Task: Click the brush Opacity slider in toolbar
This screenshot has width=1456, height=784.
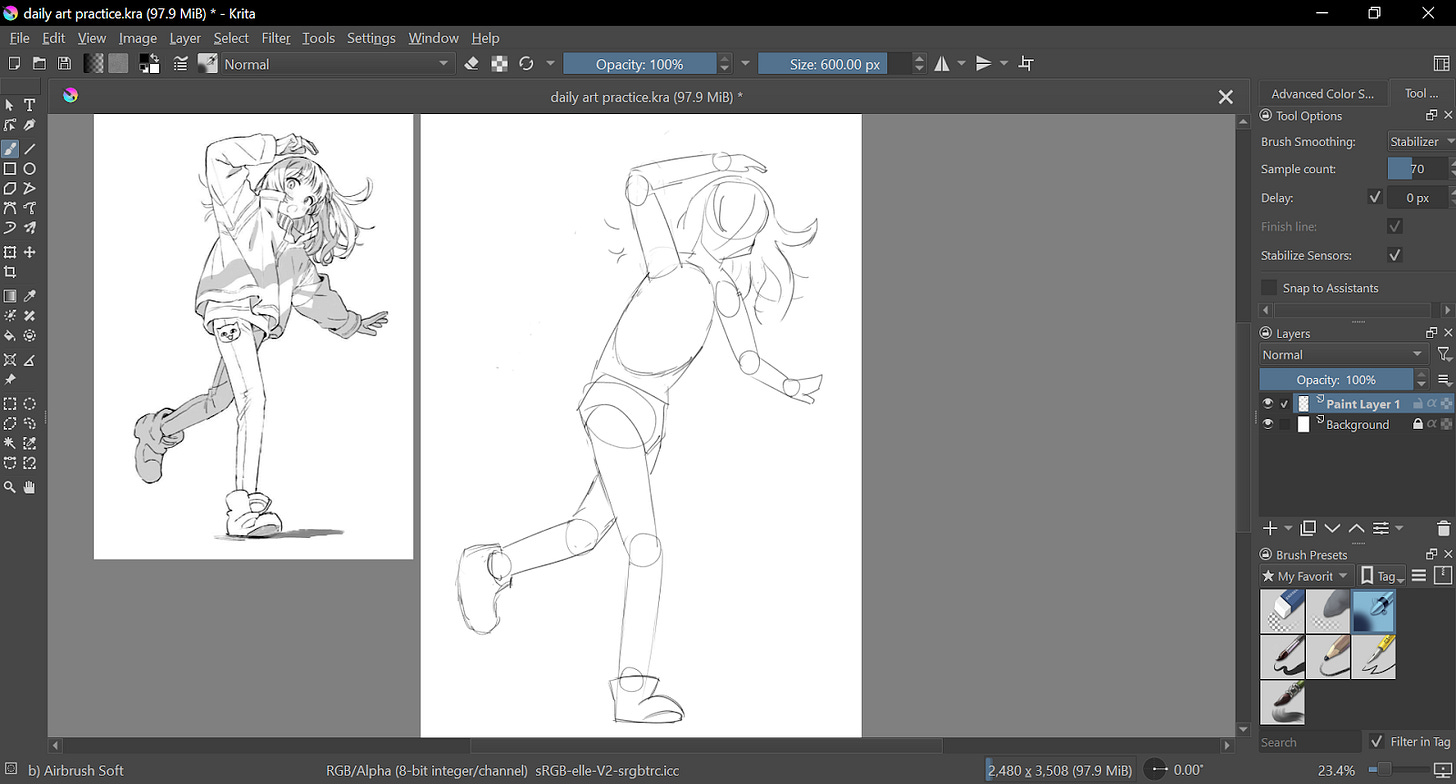Action: coord(640,64)
